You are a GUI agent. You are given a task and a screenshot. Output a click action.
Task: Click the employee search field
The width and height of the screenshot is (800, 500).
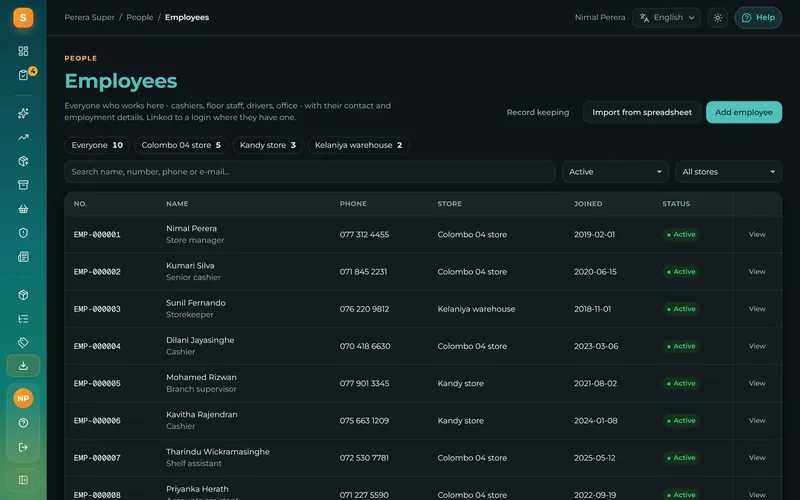[x=310, y=172]
